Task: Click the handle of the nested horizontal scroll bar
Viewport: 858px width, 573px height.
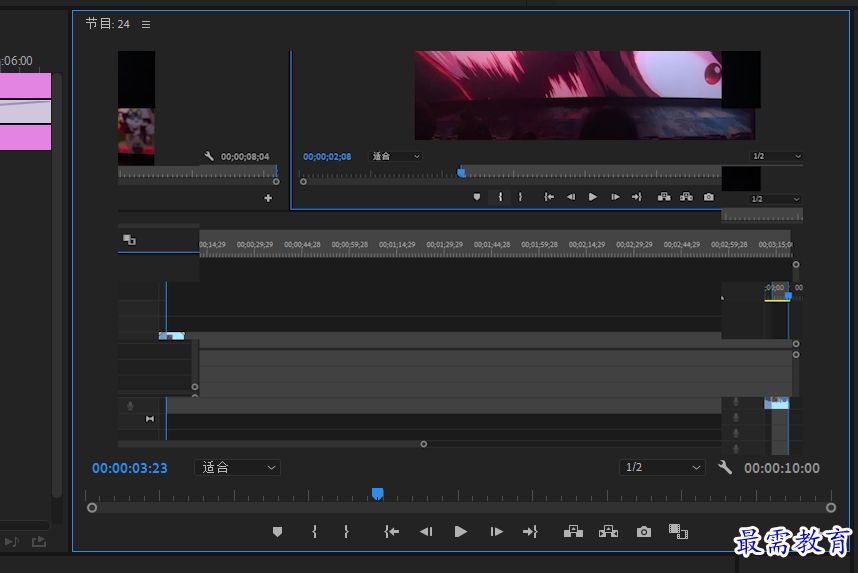Action: [424, 444]
